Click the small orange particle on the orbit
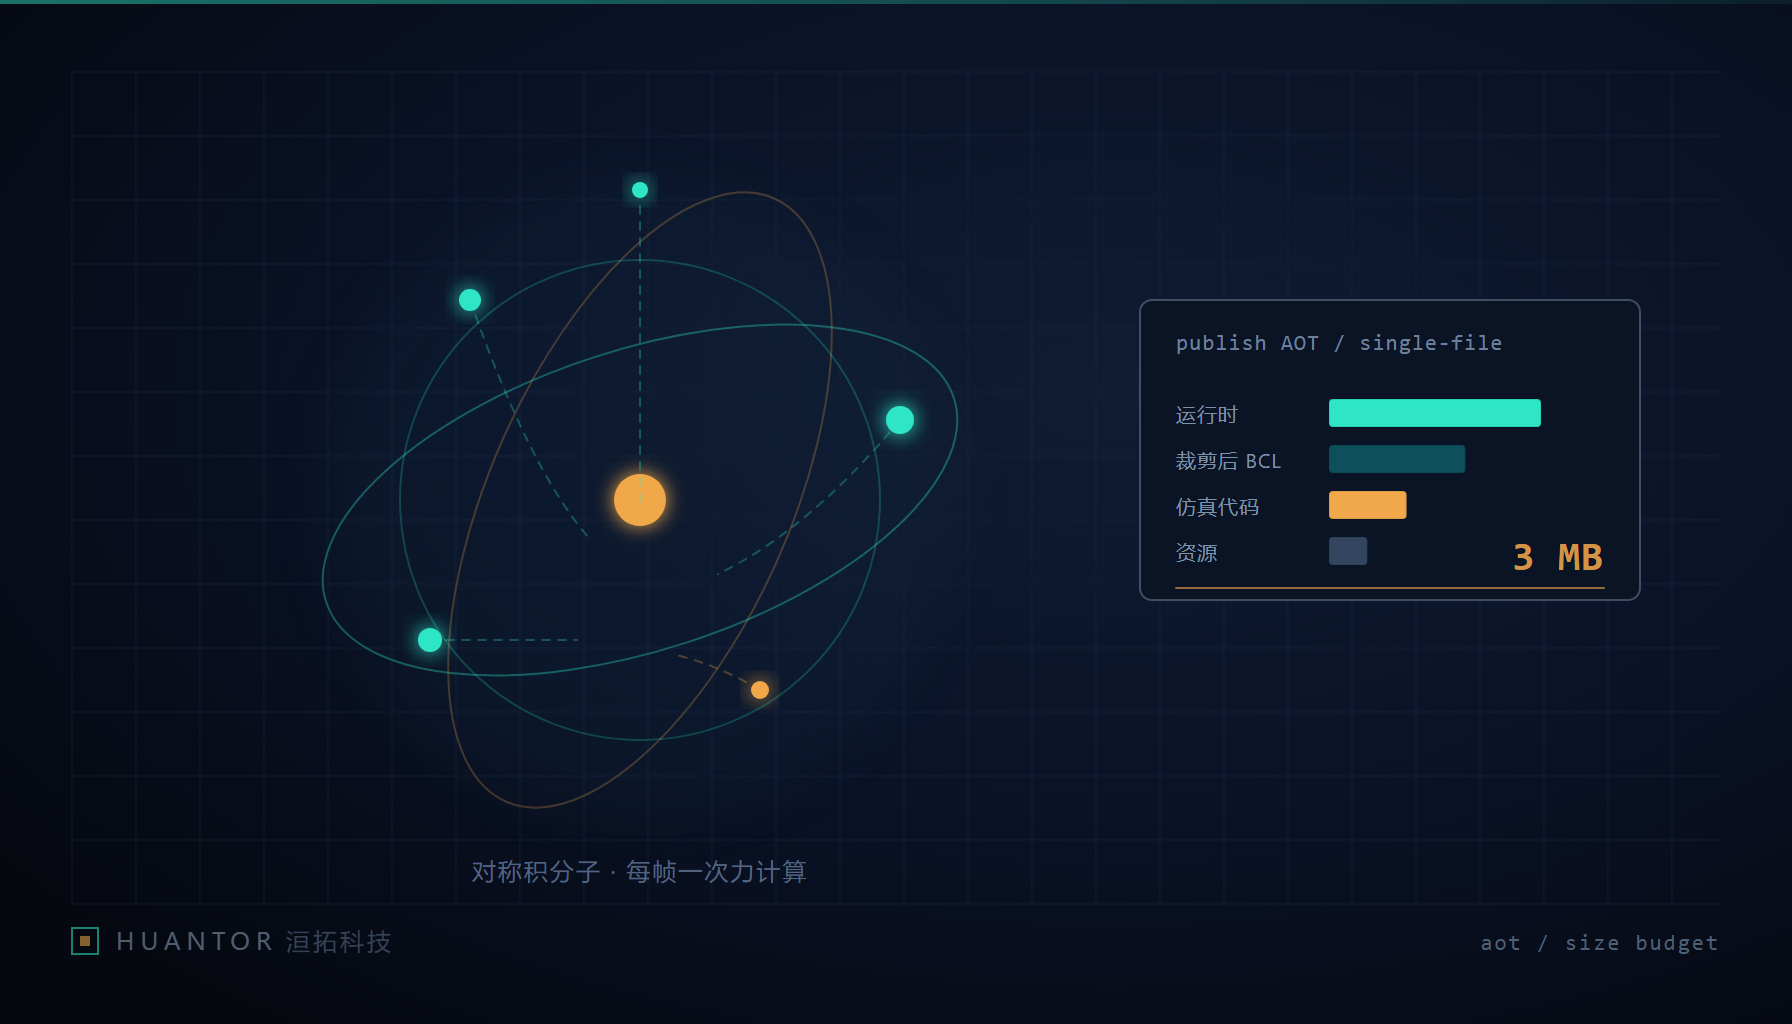The width and height of the screenshot is (1792, 1024). click(x=760, y=690)
